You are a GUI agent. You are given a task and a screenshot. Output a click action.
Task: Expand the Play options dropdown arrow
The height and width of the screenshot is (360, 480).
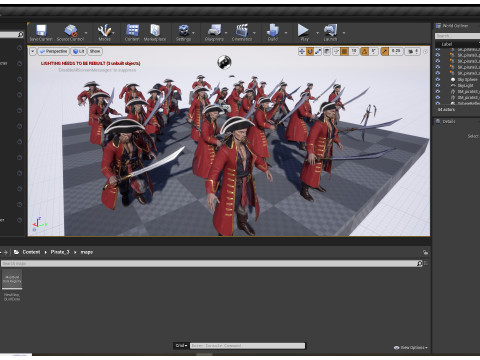coord(317,33)
